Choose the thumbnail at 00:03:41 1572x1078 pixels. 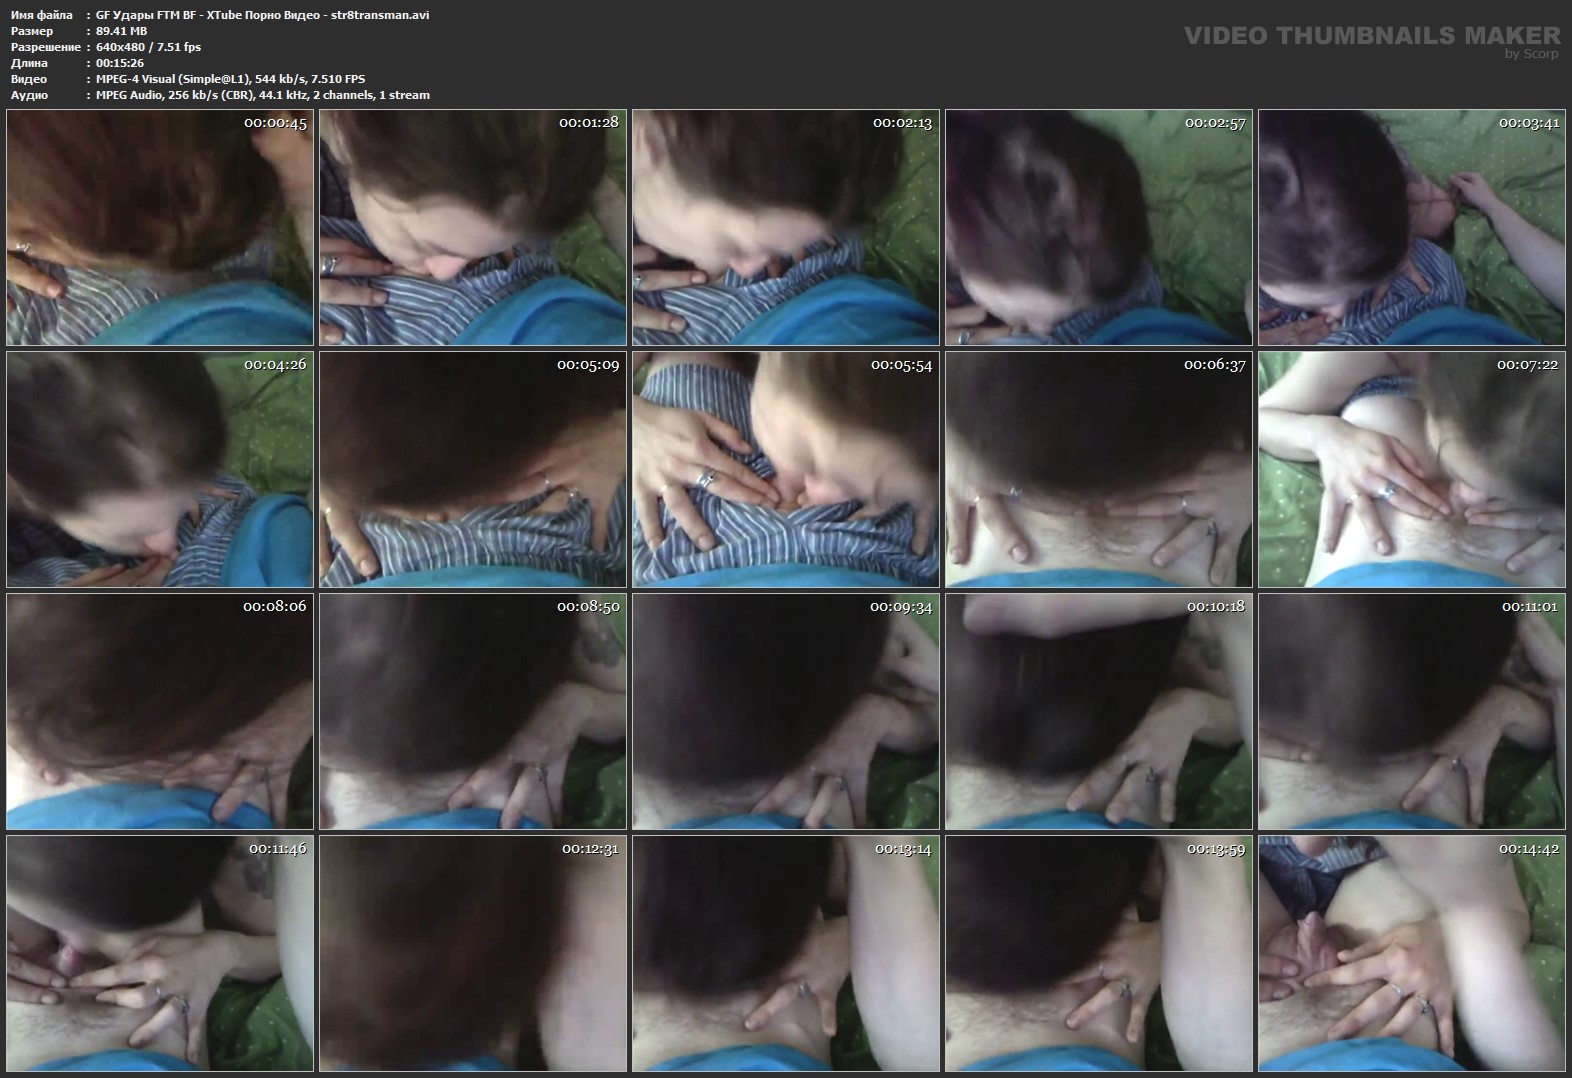1412,228
